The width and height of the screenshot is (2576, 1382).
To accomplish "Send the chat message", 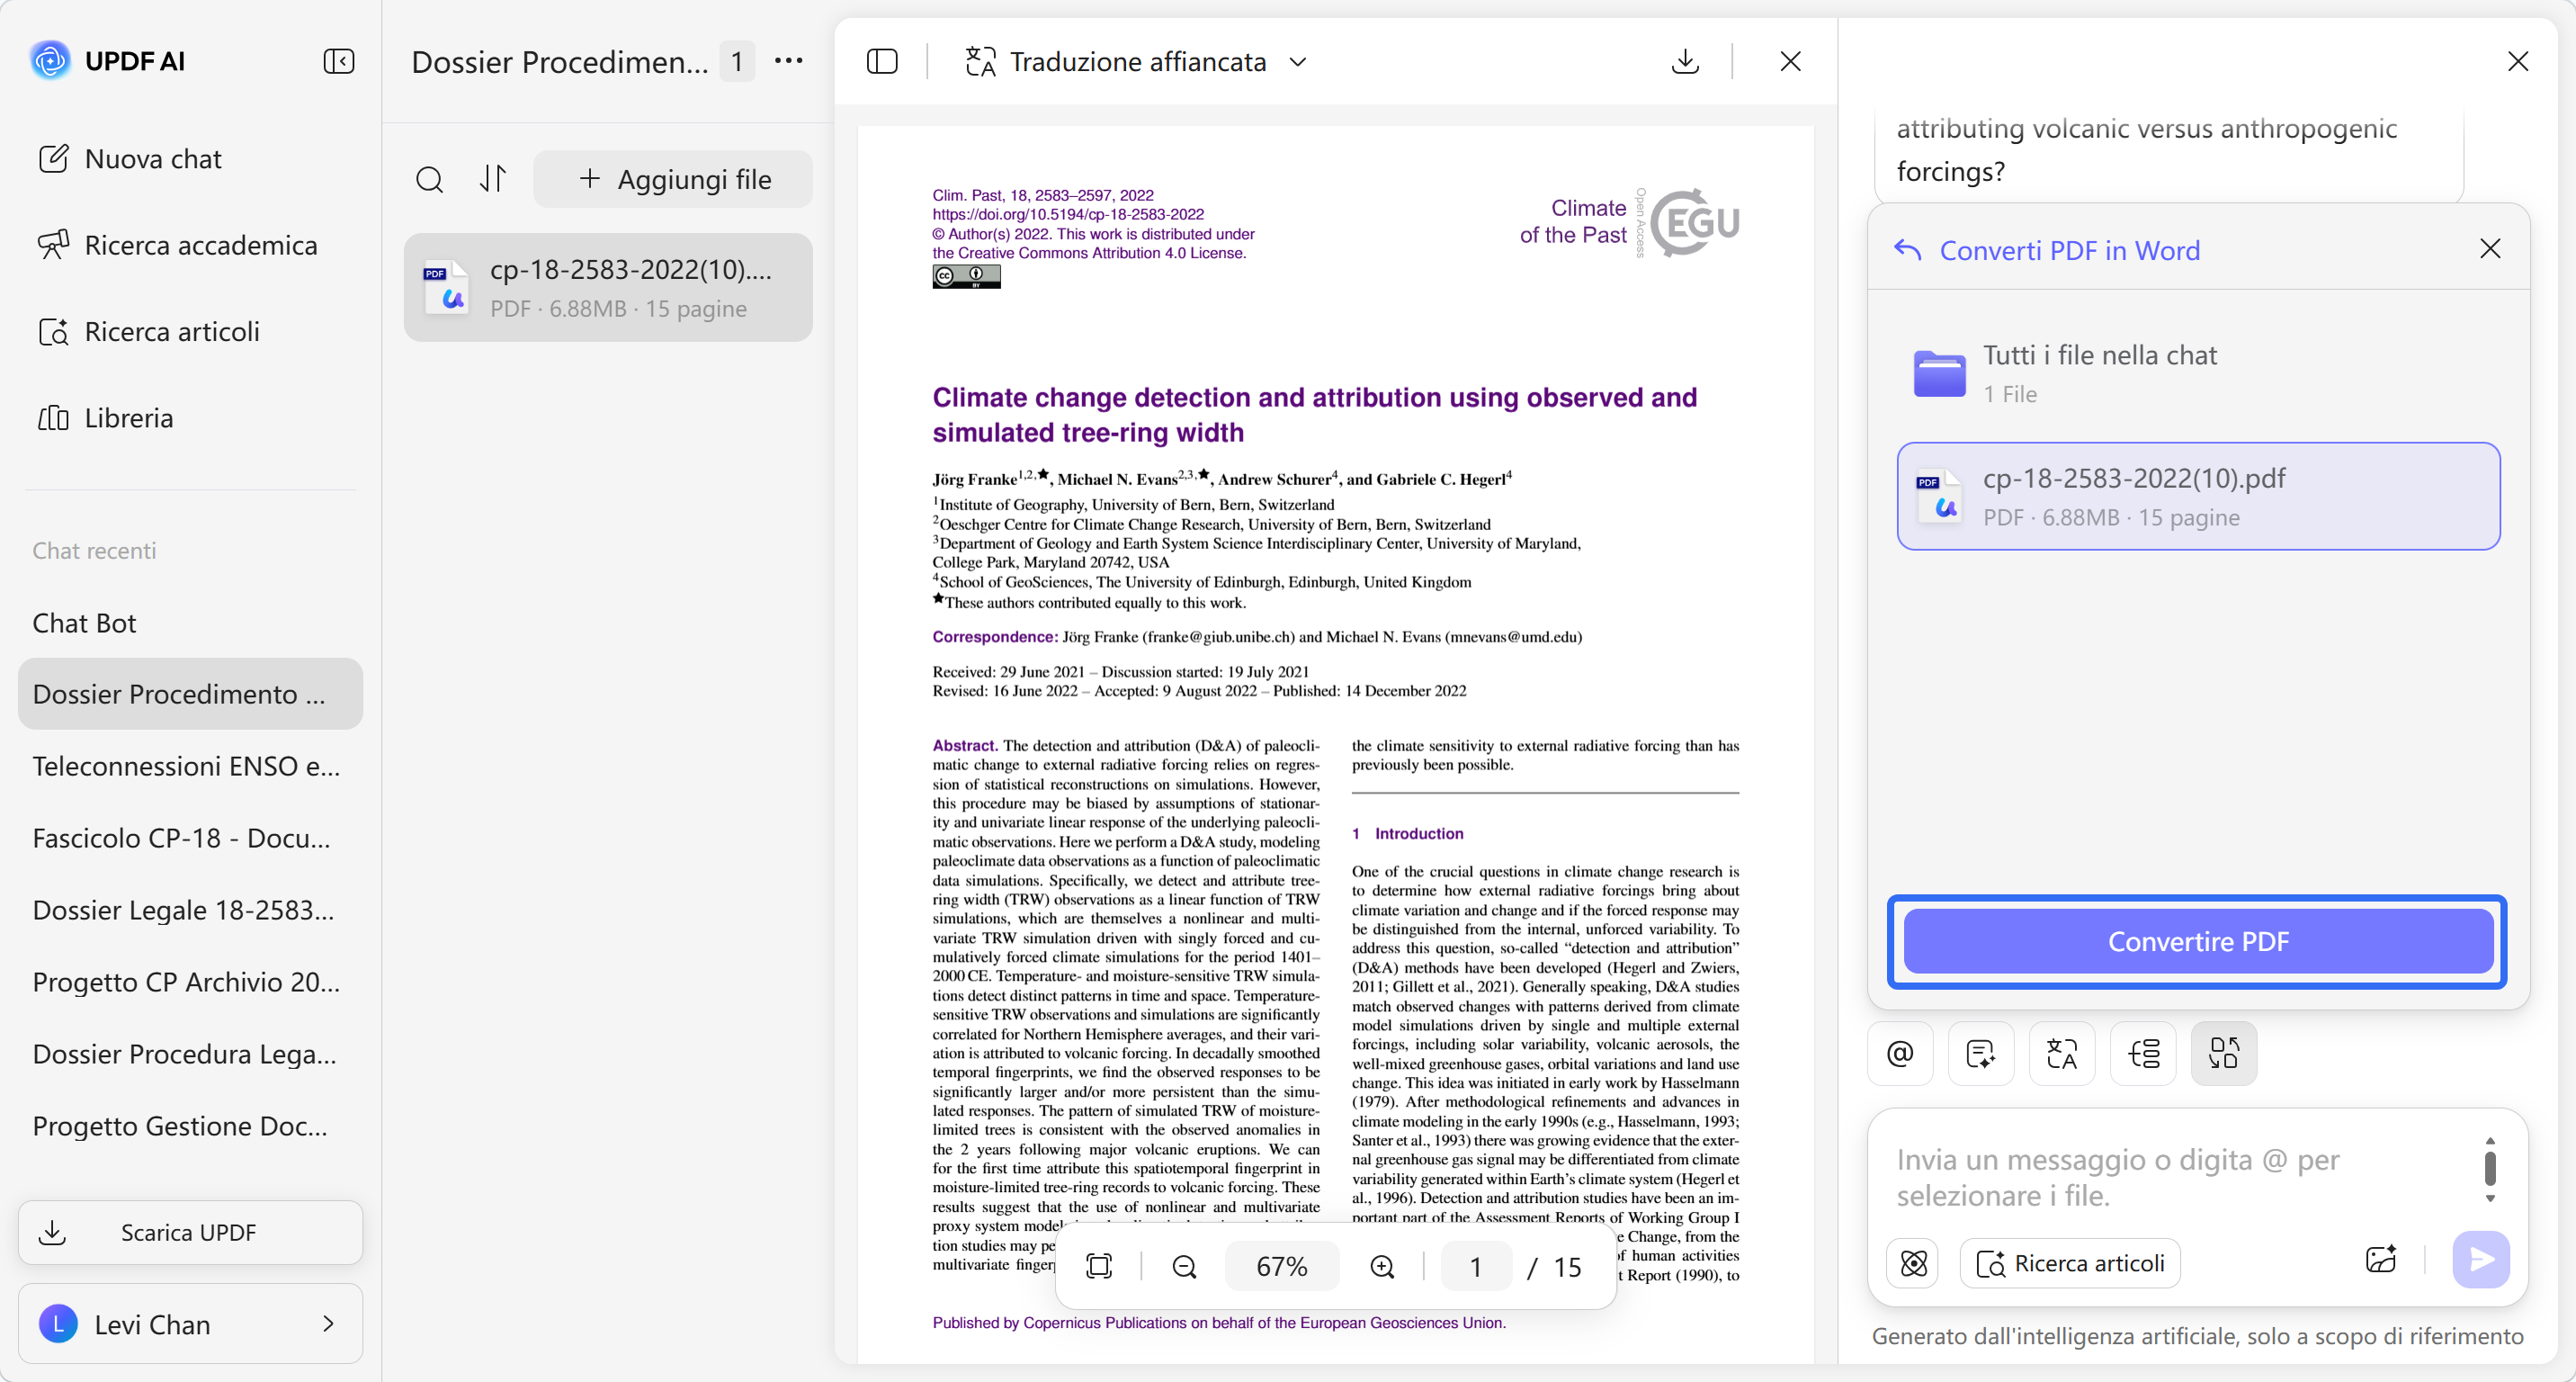I will [2481, 1259].
